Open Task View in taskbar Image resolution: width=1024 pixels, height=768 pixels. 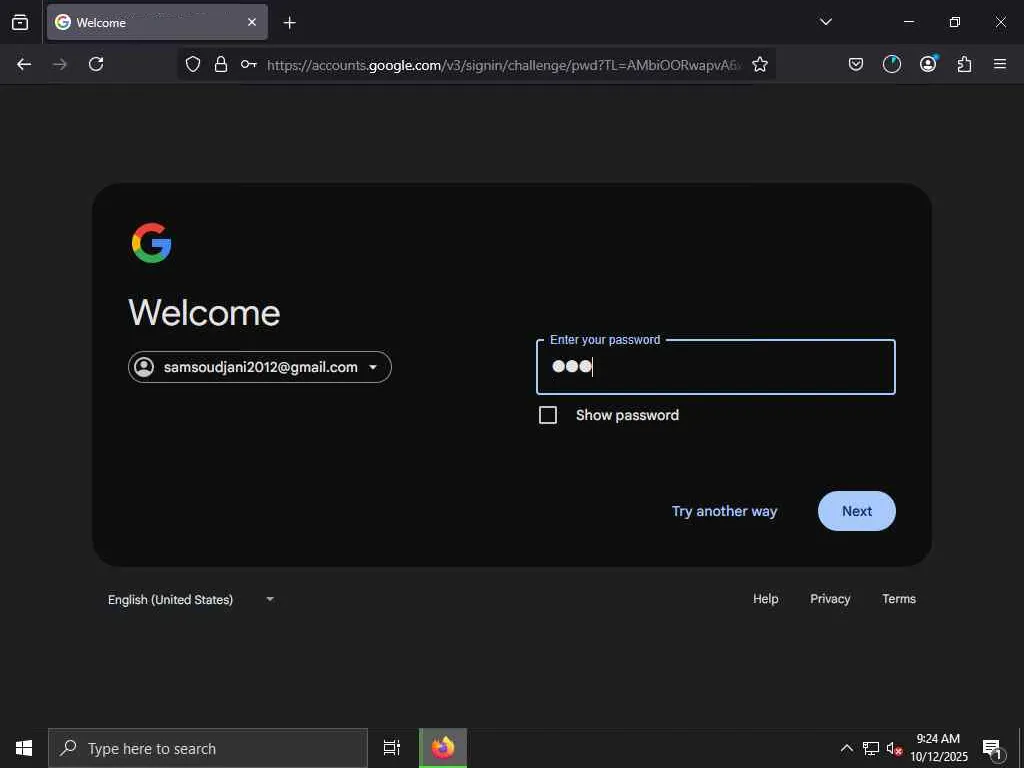(392, 748)
